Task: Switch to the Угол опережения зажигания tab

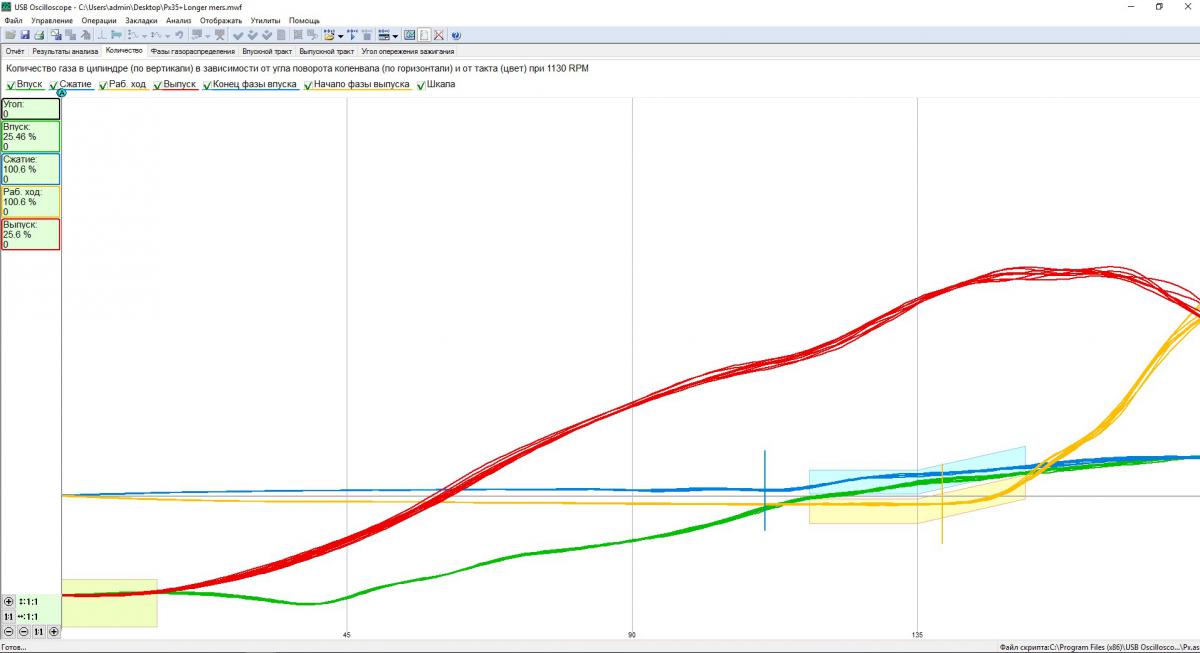Action: [407, 50]
